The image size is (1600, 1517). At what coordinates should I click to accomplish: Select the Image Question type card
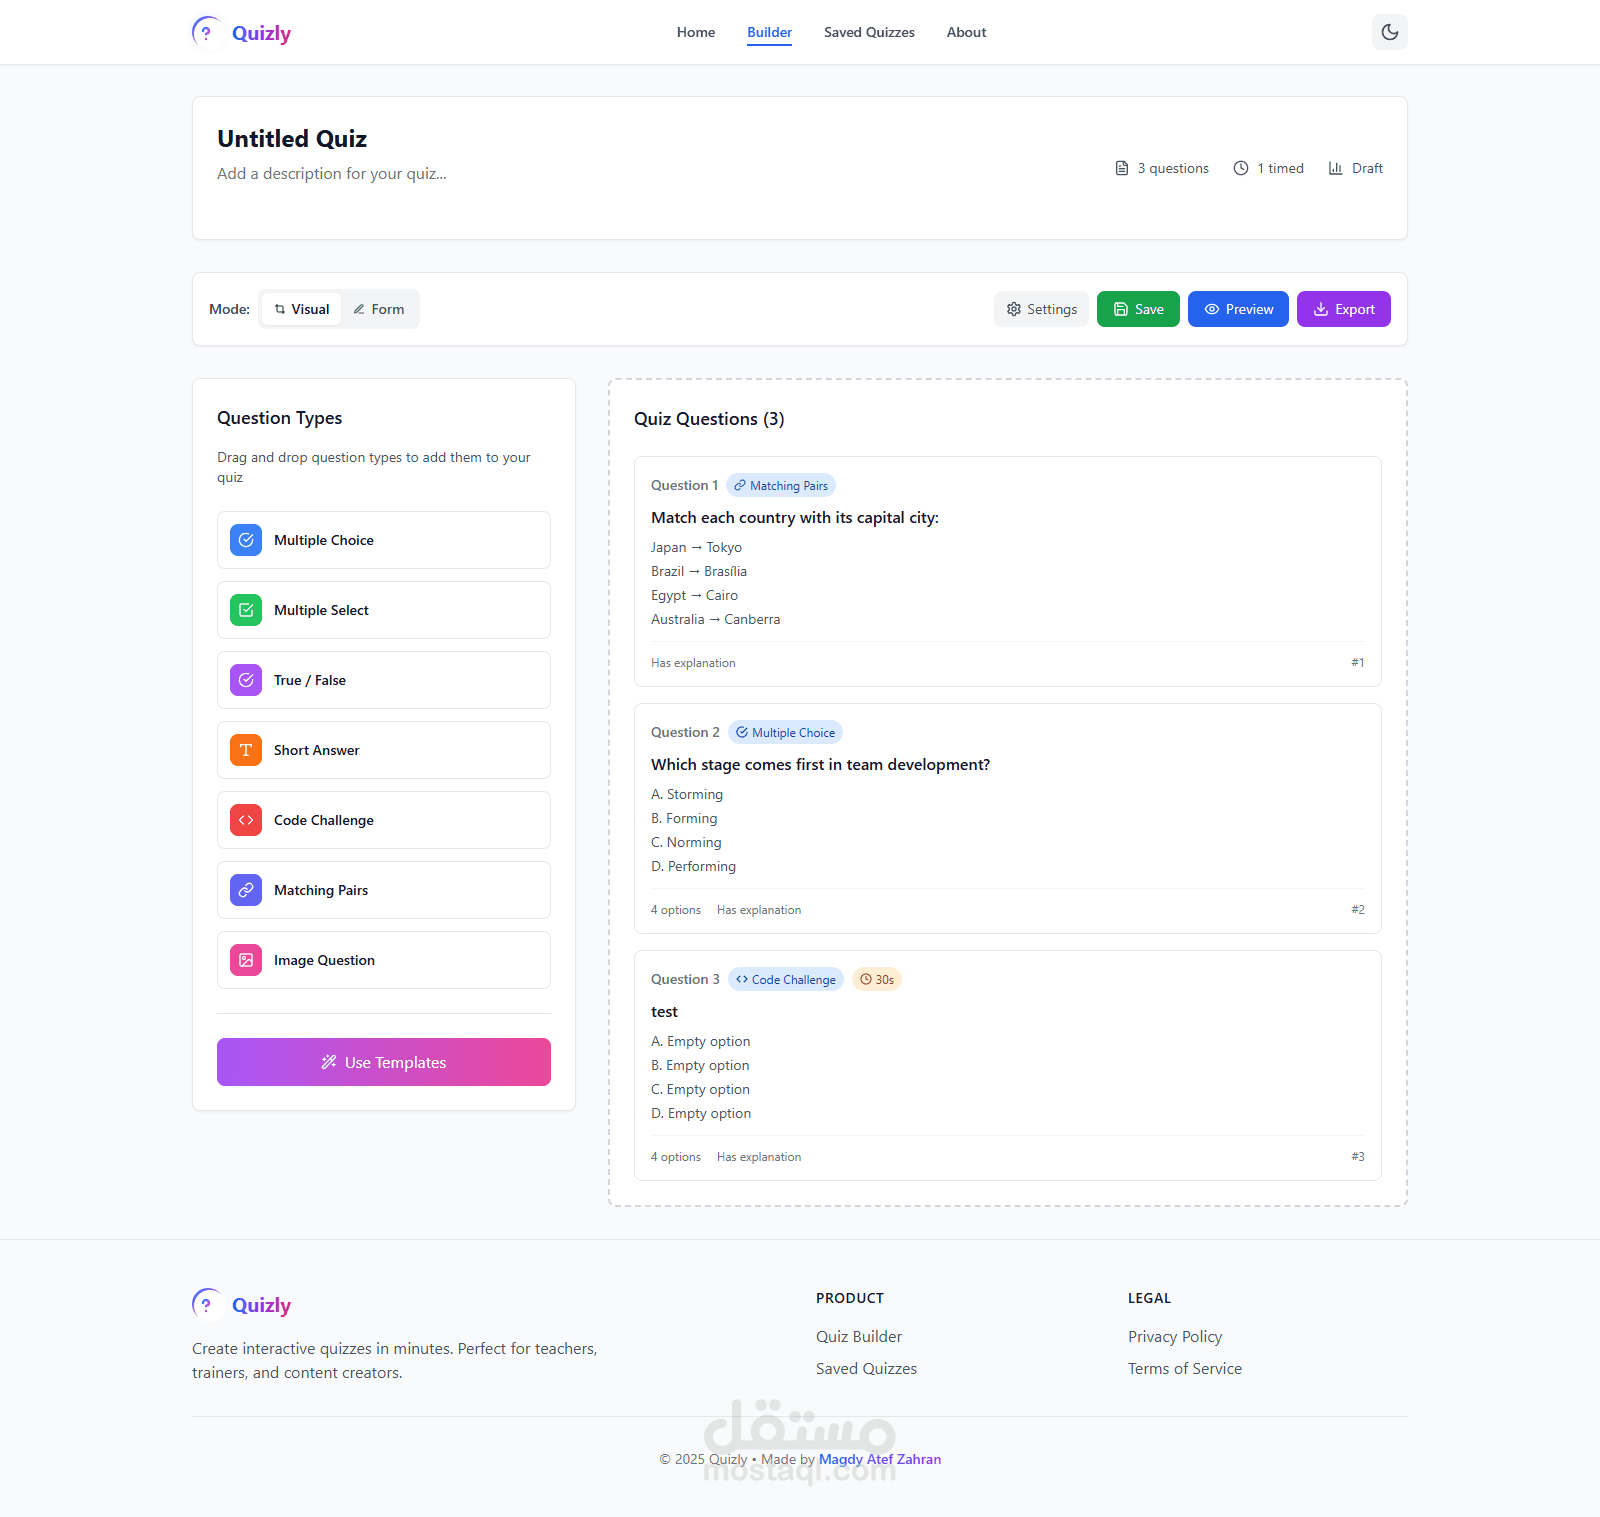tap(384, 960)
